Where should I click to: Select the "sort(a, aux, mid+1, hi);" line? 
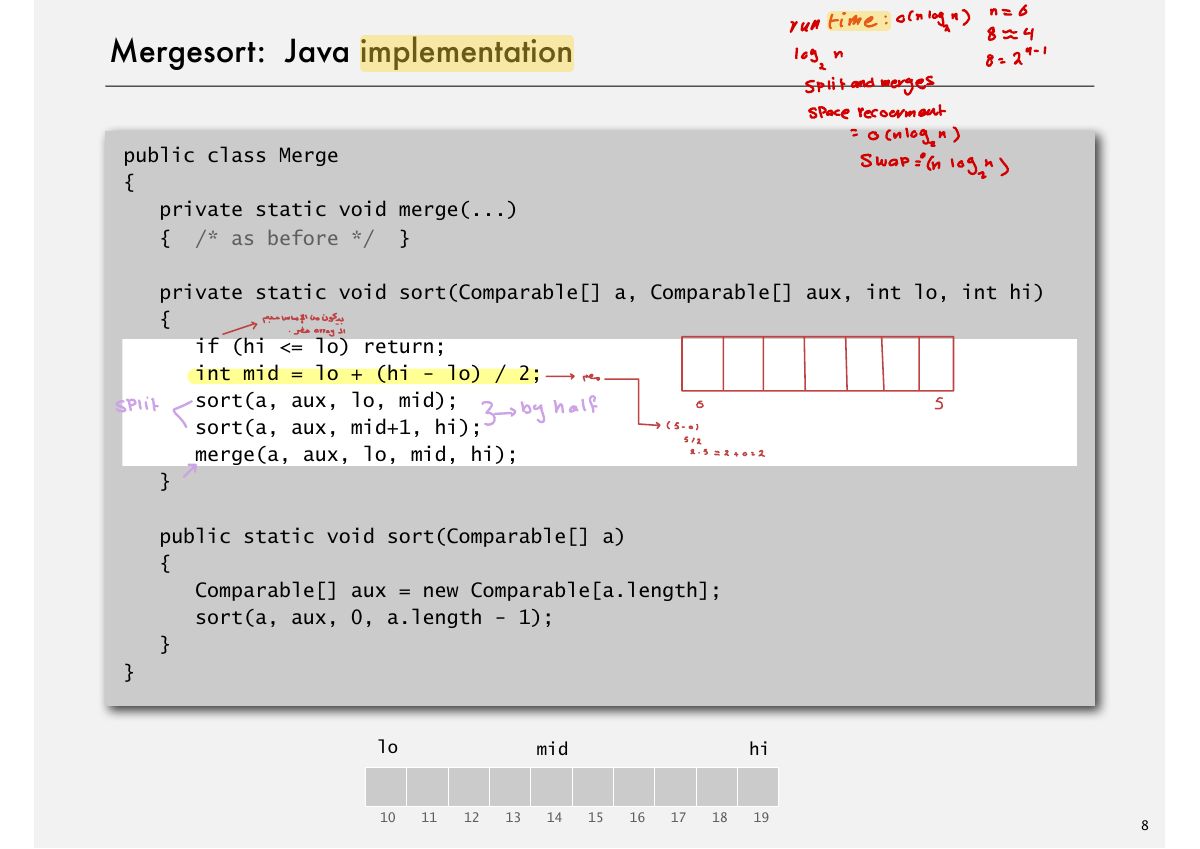point(338,428)
